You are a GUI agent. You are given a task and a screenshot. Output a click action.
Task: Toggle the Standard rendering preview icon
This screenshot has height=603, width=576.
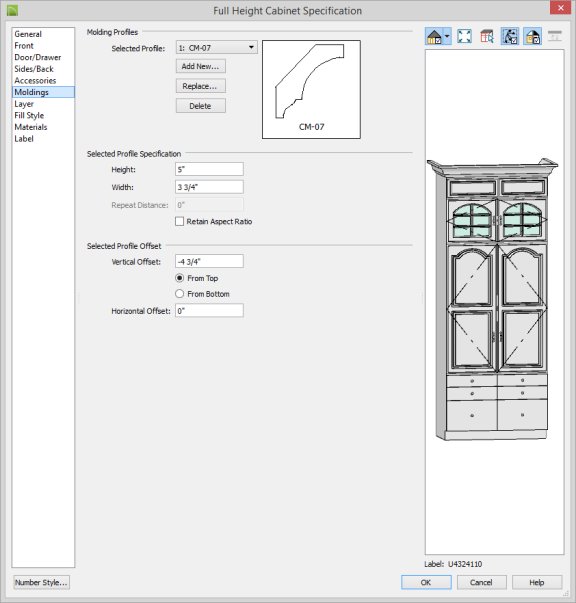click(x=434, y=37)
